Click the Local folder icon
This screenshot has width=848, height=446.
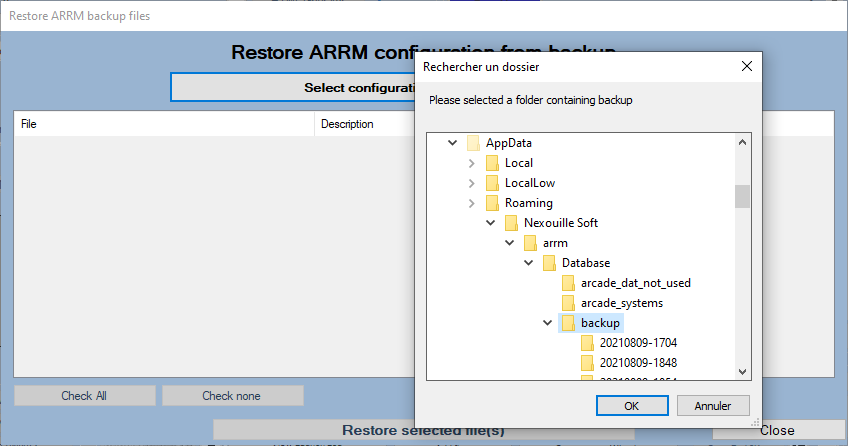coord(492,163)
